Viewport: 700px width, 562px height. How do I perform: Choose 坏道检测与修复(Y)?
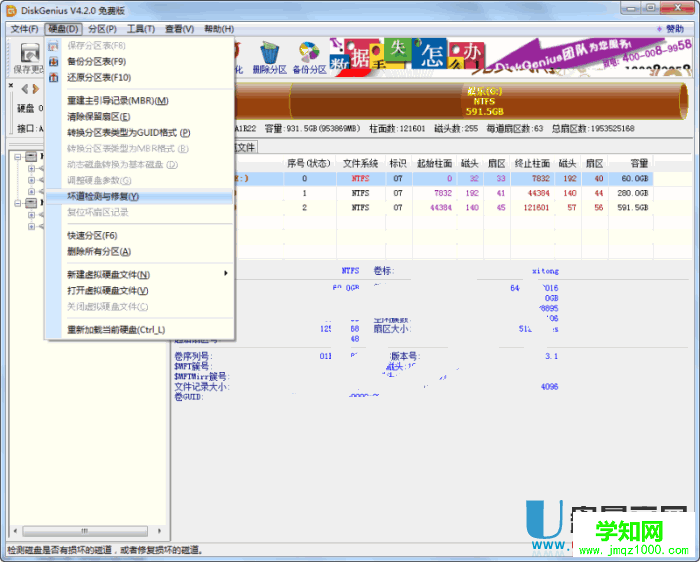[x=139, y=196]
